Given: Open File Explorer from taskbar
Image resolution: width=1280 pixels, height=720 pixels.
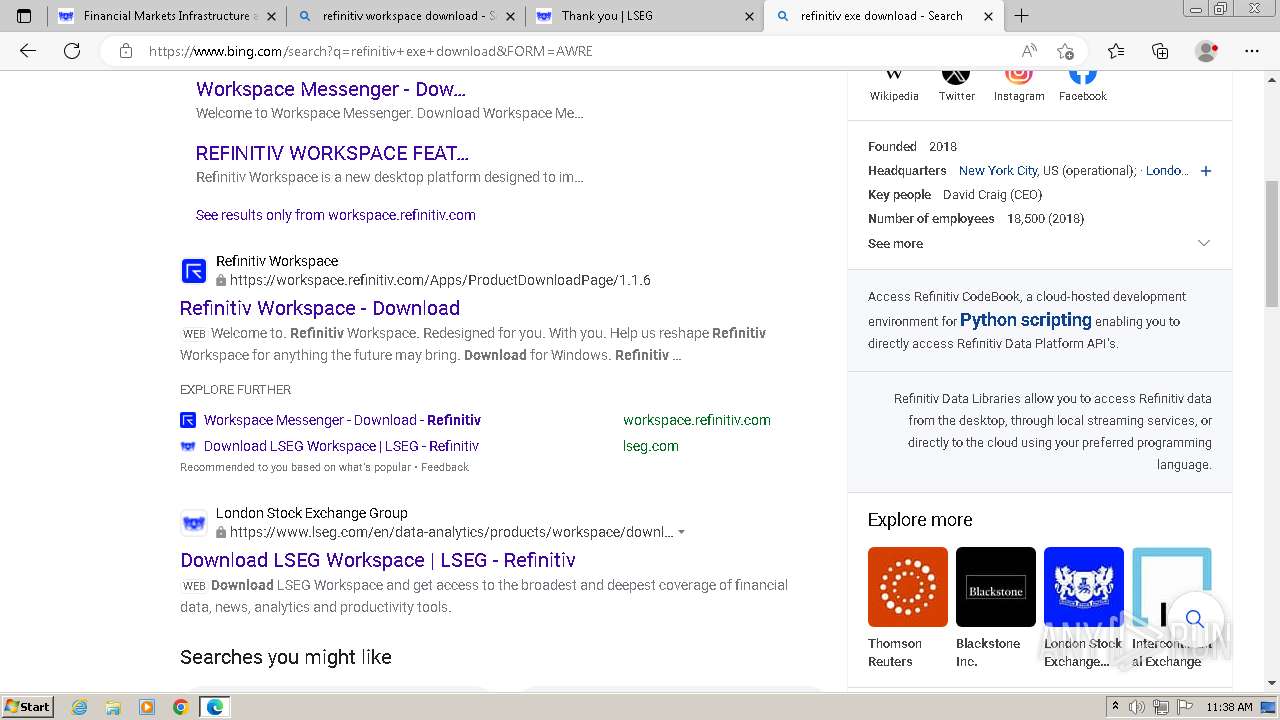Looking at the screenshot, I should (113, 707).
